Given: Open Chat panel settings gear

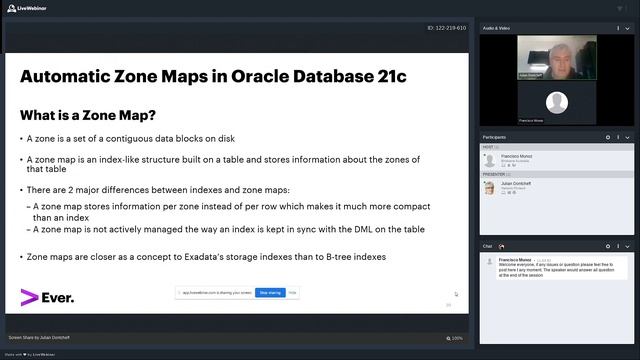Looking at the screenshot, I should [x=608, y=246].
